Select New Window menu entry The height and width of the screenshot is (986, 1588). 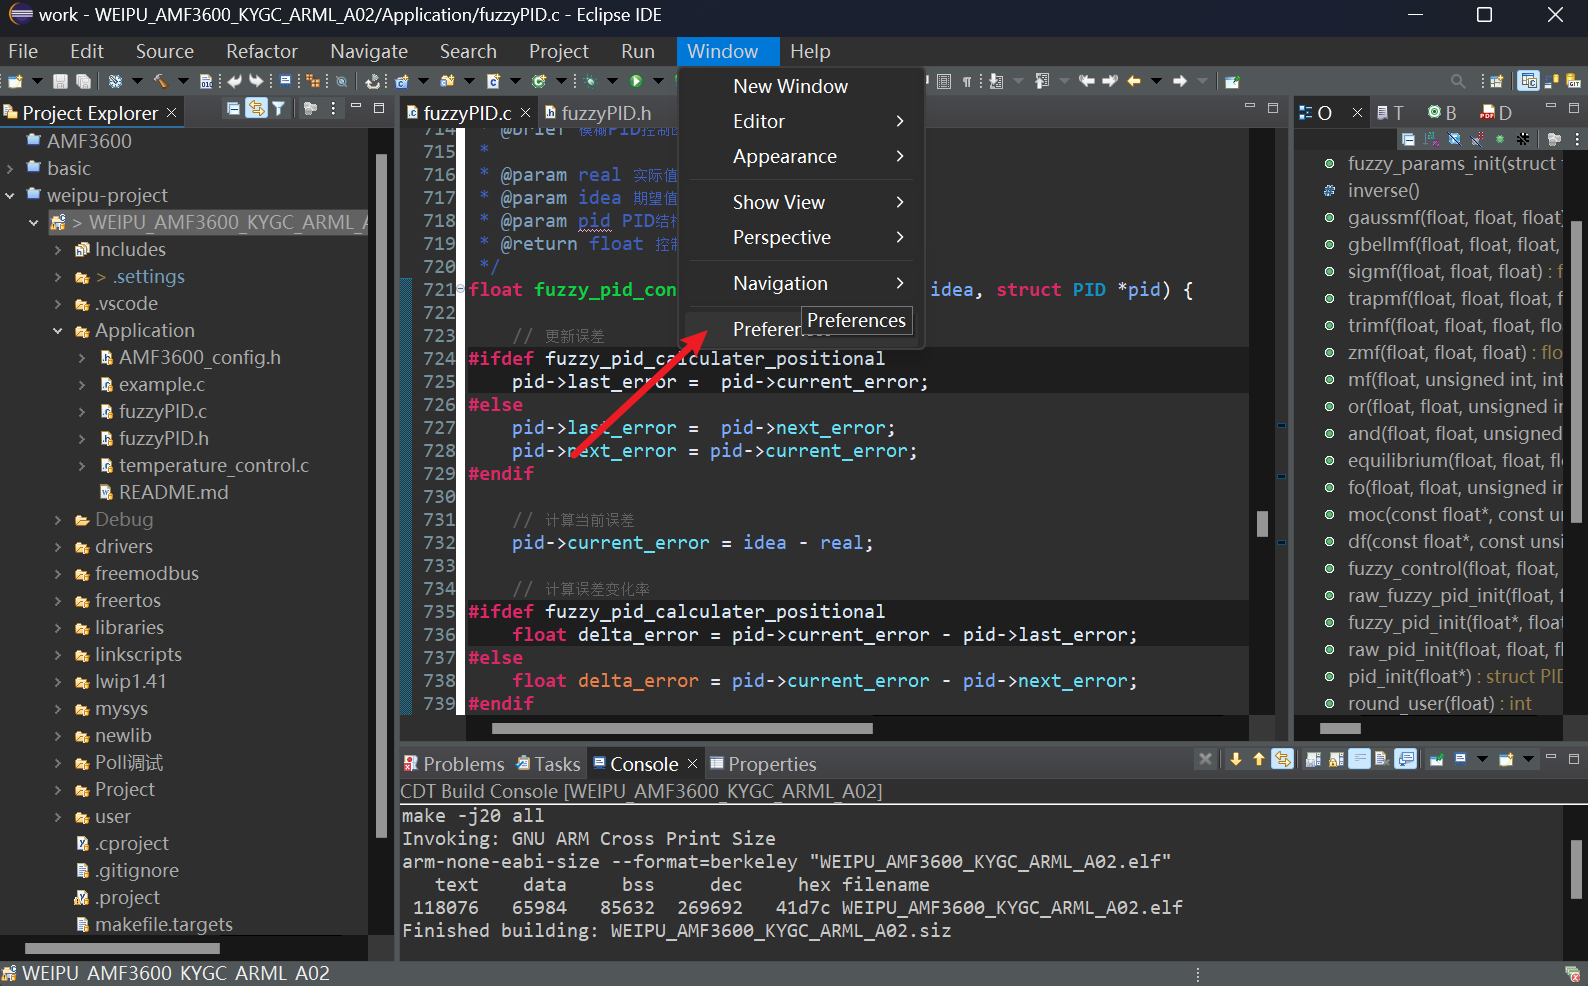click(x=790, y=86)
